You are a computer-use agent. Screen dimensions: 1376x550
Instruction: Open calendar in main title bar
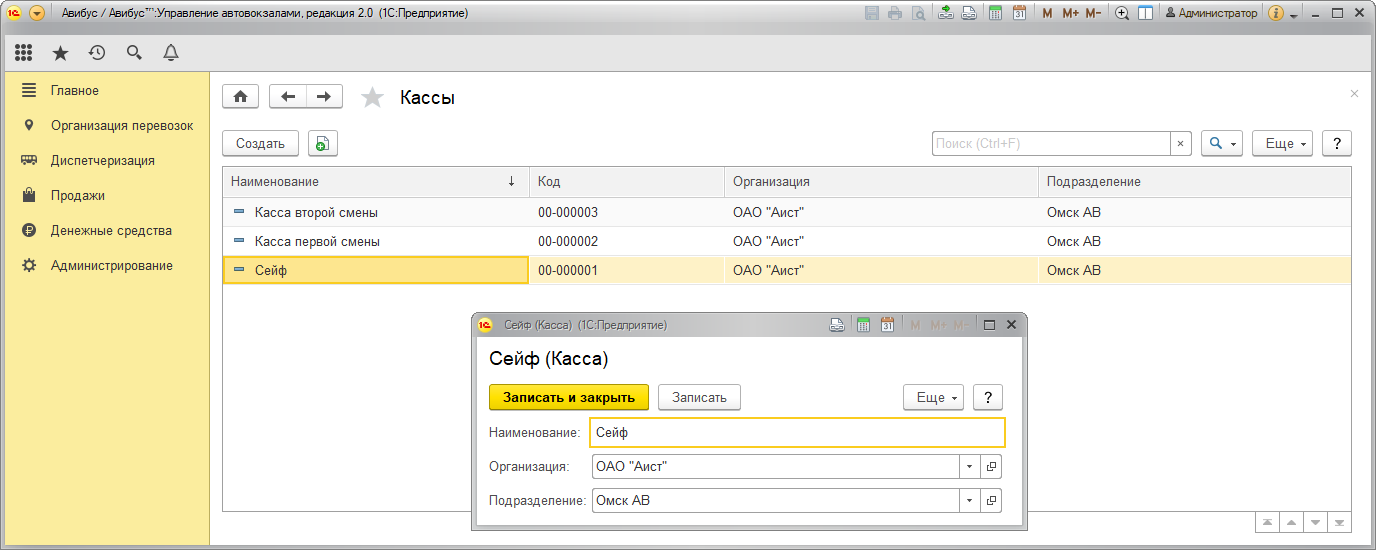(1019, 14)
